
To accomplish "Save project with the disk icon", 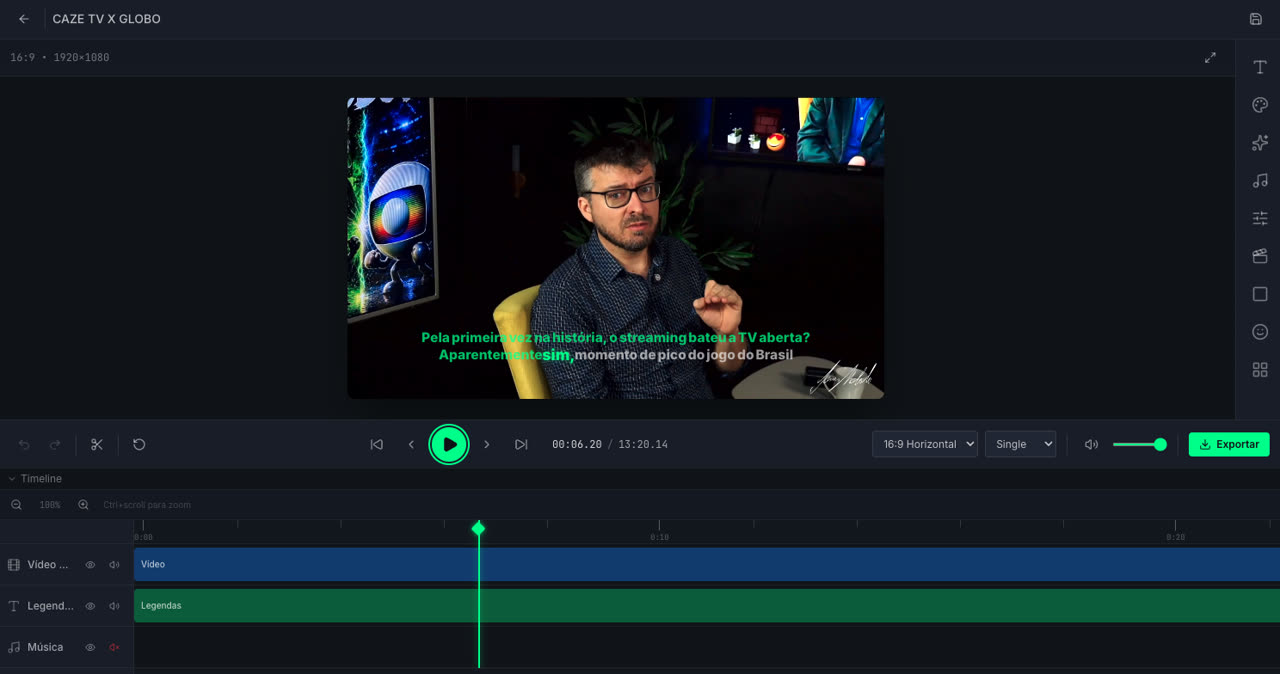I will [x=1256, y=19].
